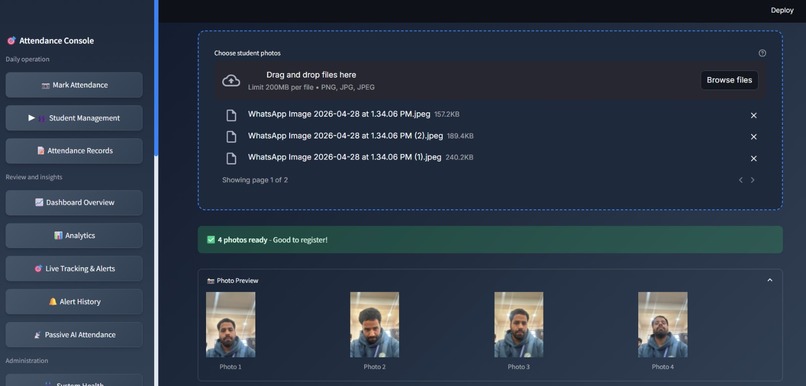
Task: Open the Analytics page
Action: tap(74, 235)
